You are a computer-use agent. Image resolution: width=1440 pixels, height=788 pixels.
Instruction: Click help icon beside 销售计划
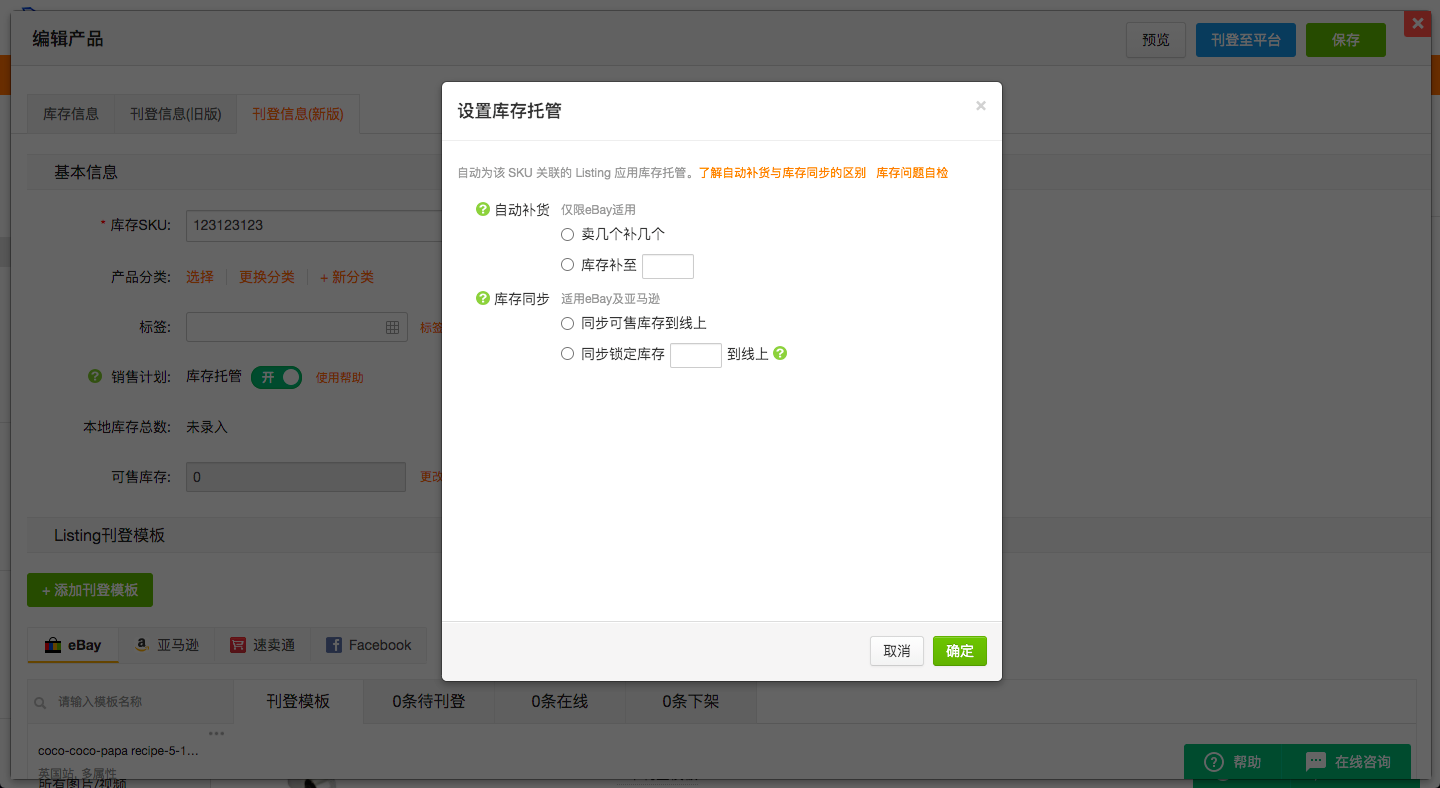coord(95,377)
